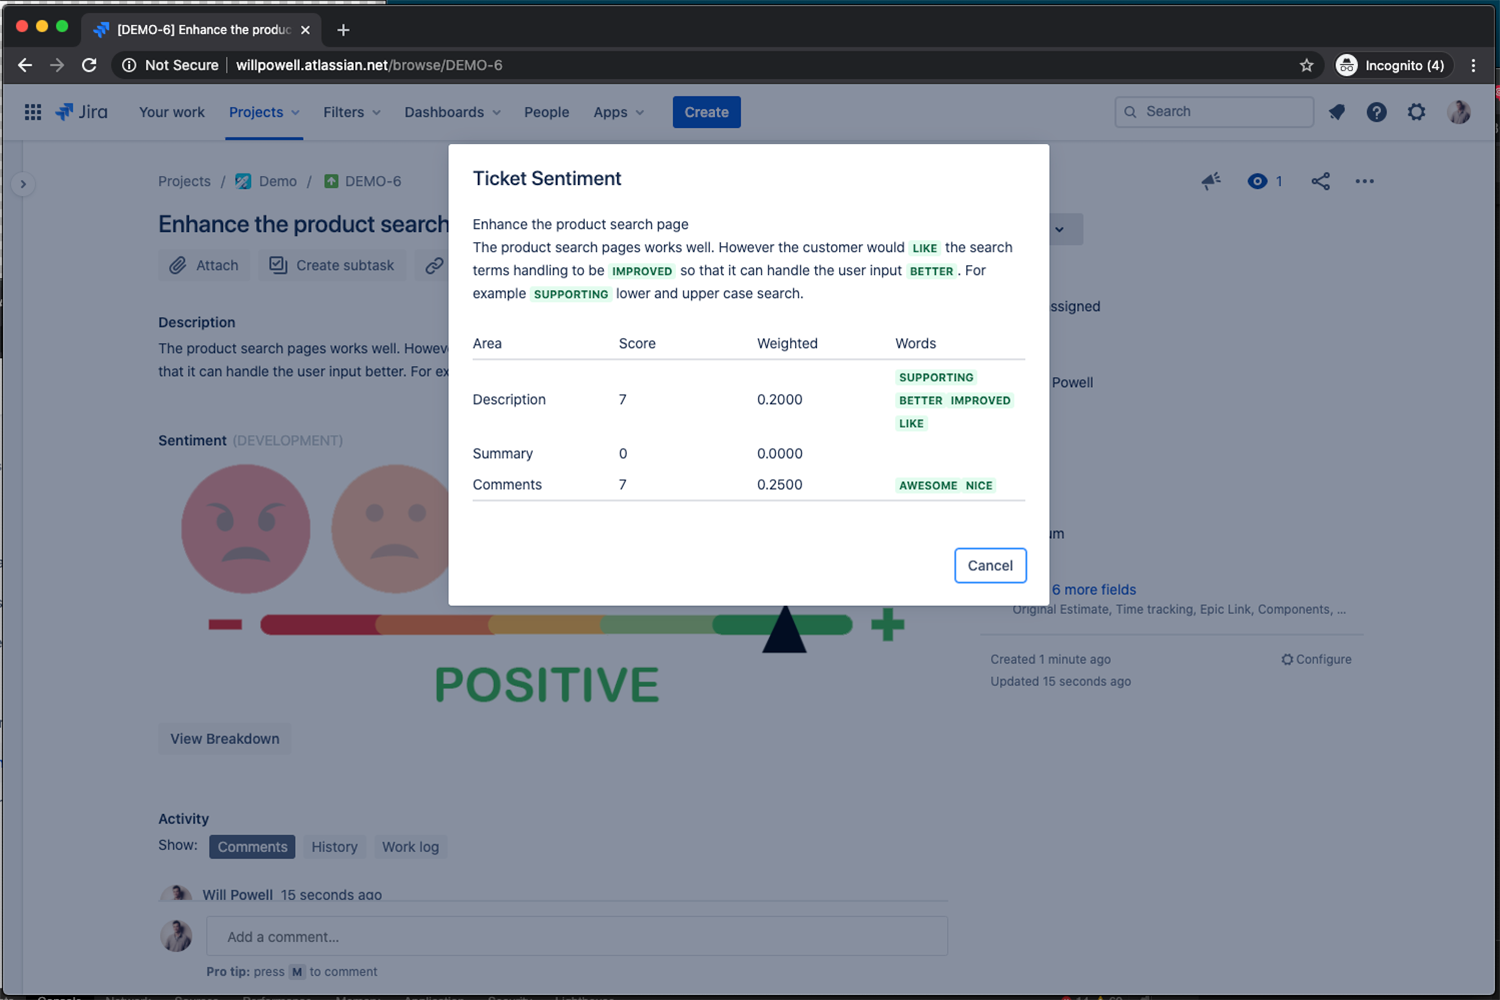Screen dimensions: 1500x1000
Task: Click the Create subtask button
Action: click(x=332, y=265)
